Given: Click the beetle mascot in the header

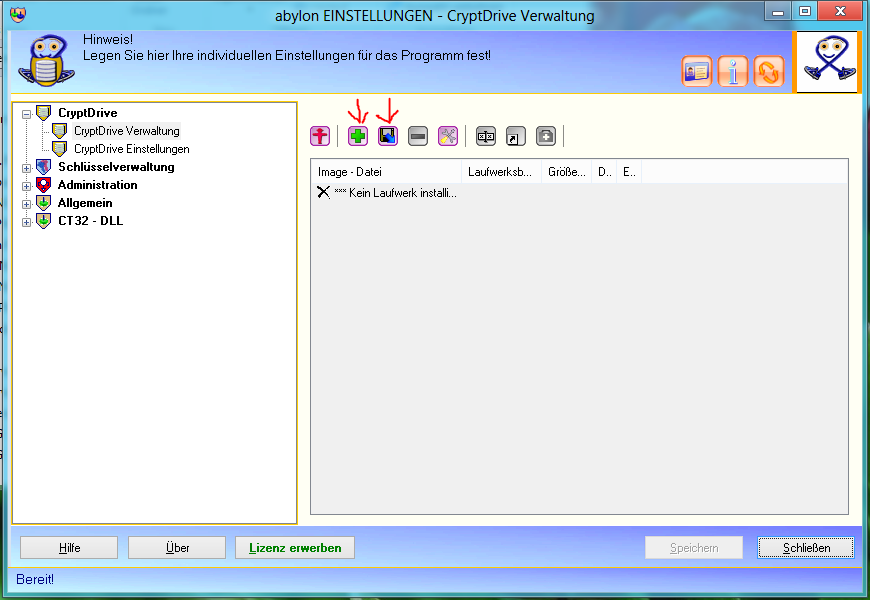Looking at the screenshot, I should pos(47,60).
